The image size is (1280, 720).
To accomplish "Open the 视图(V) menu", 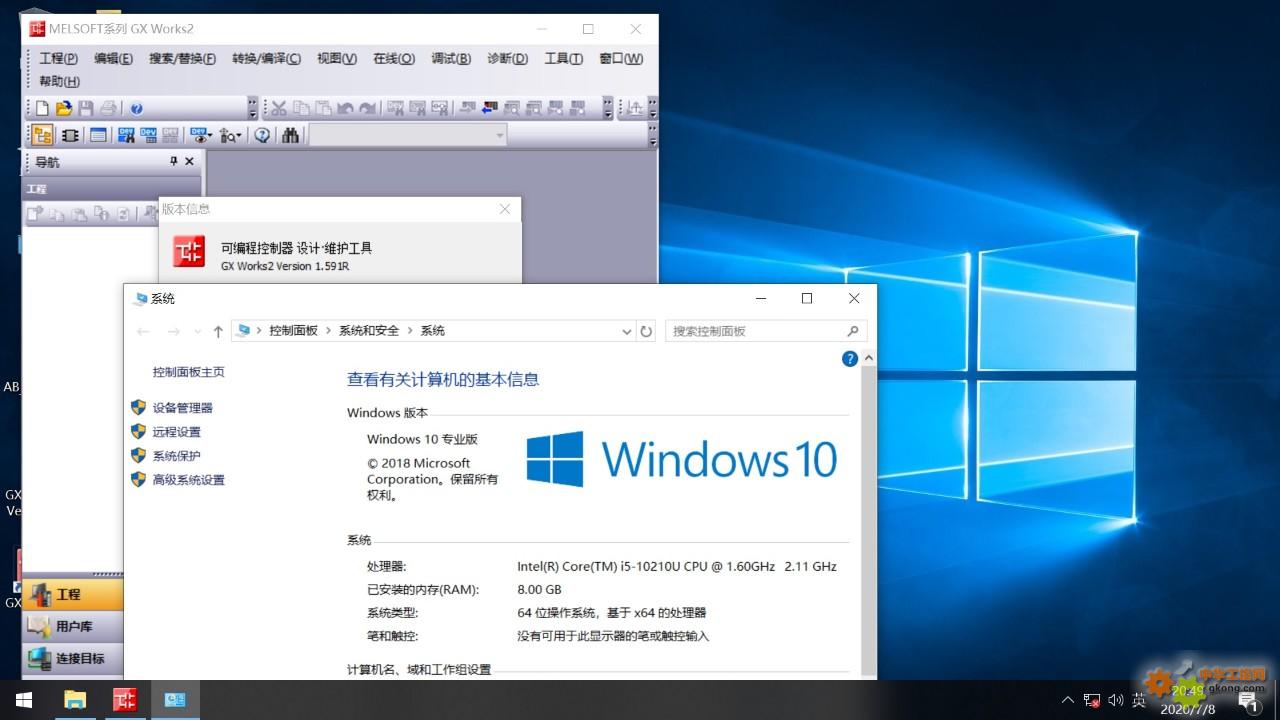I will (337, 58).
